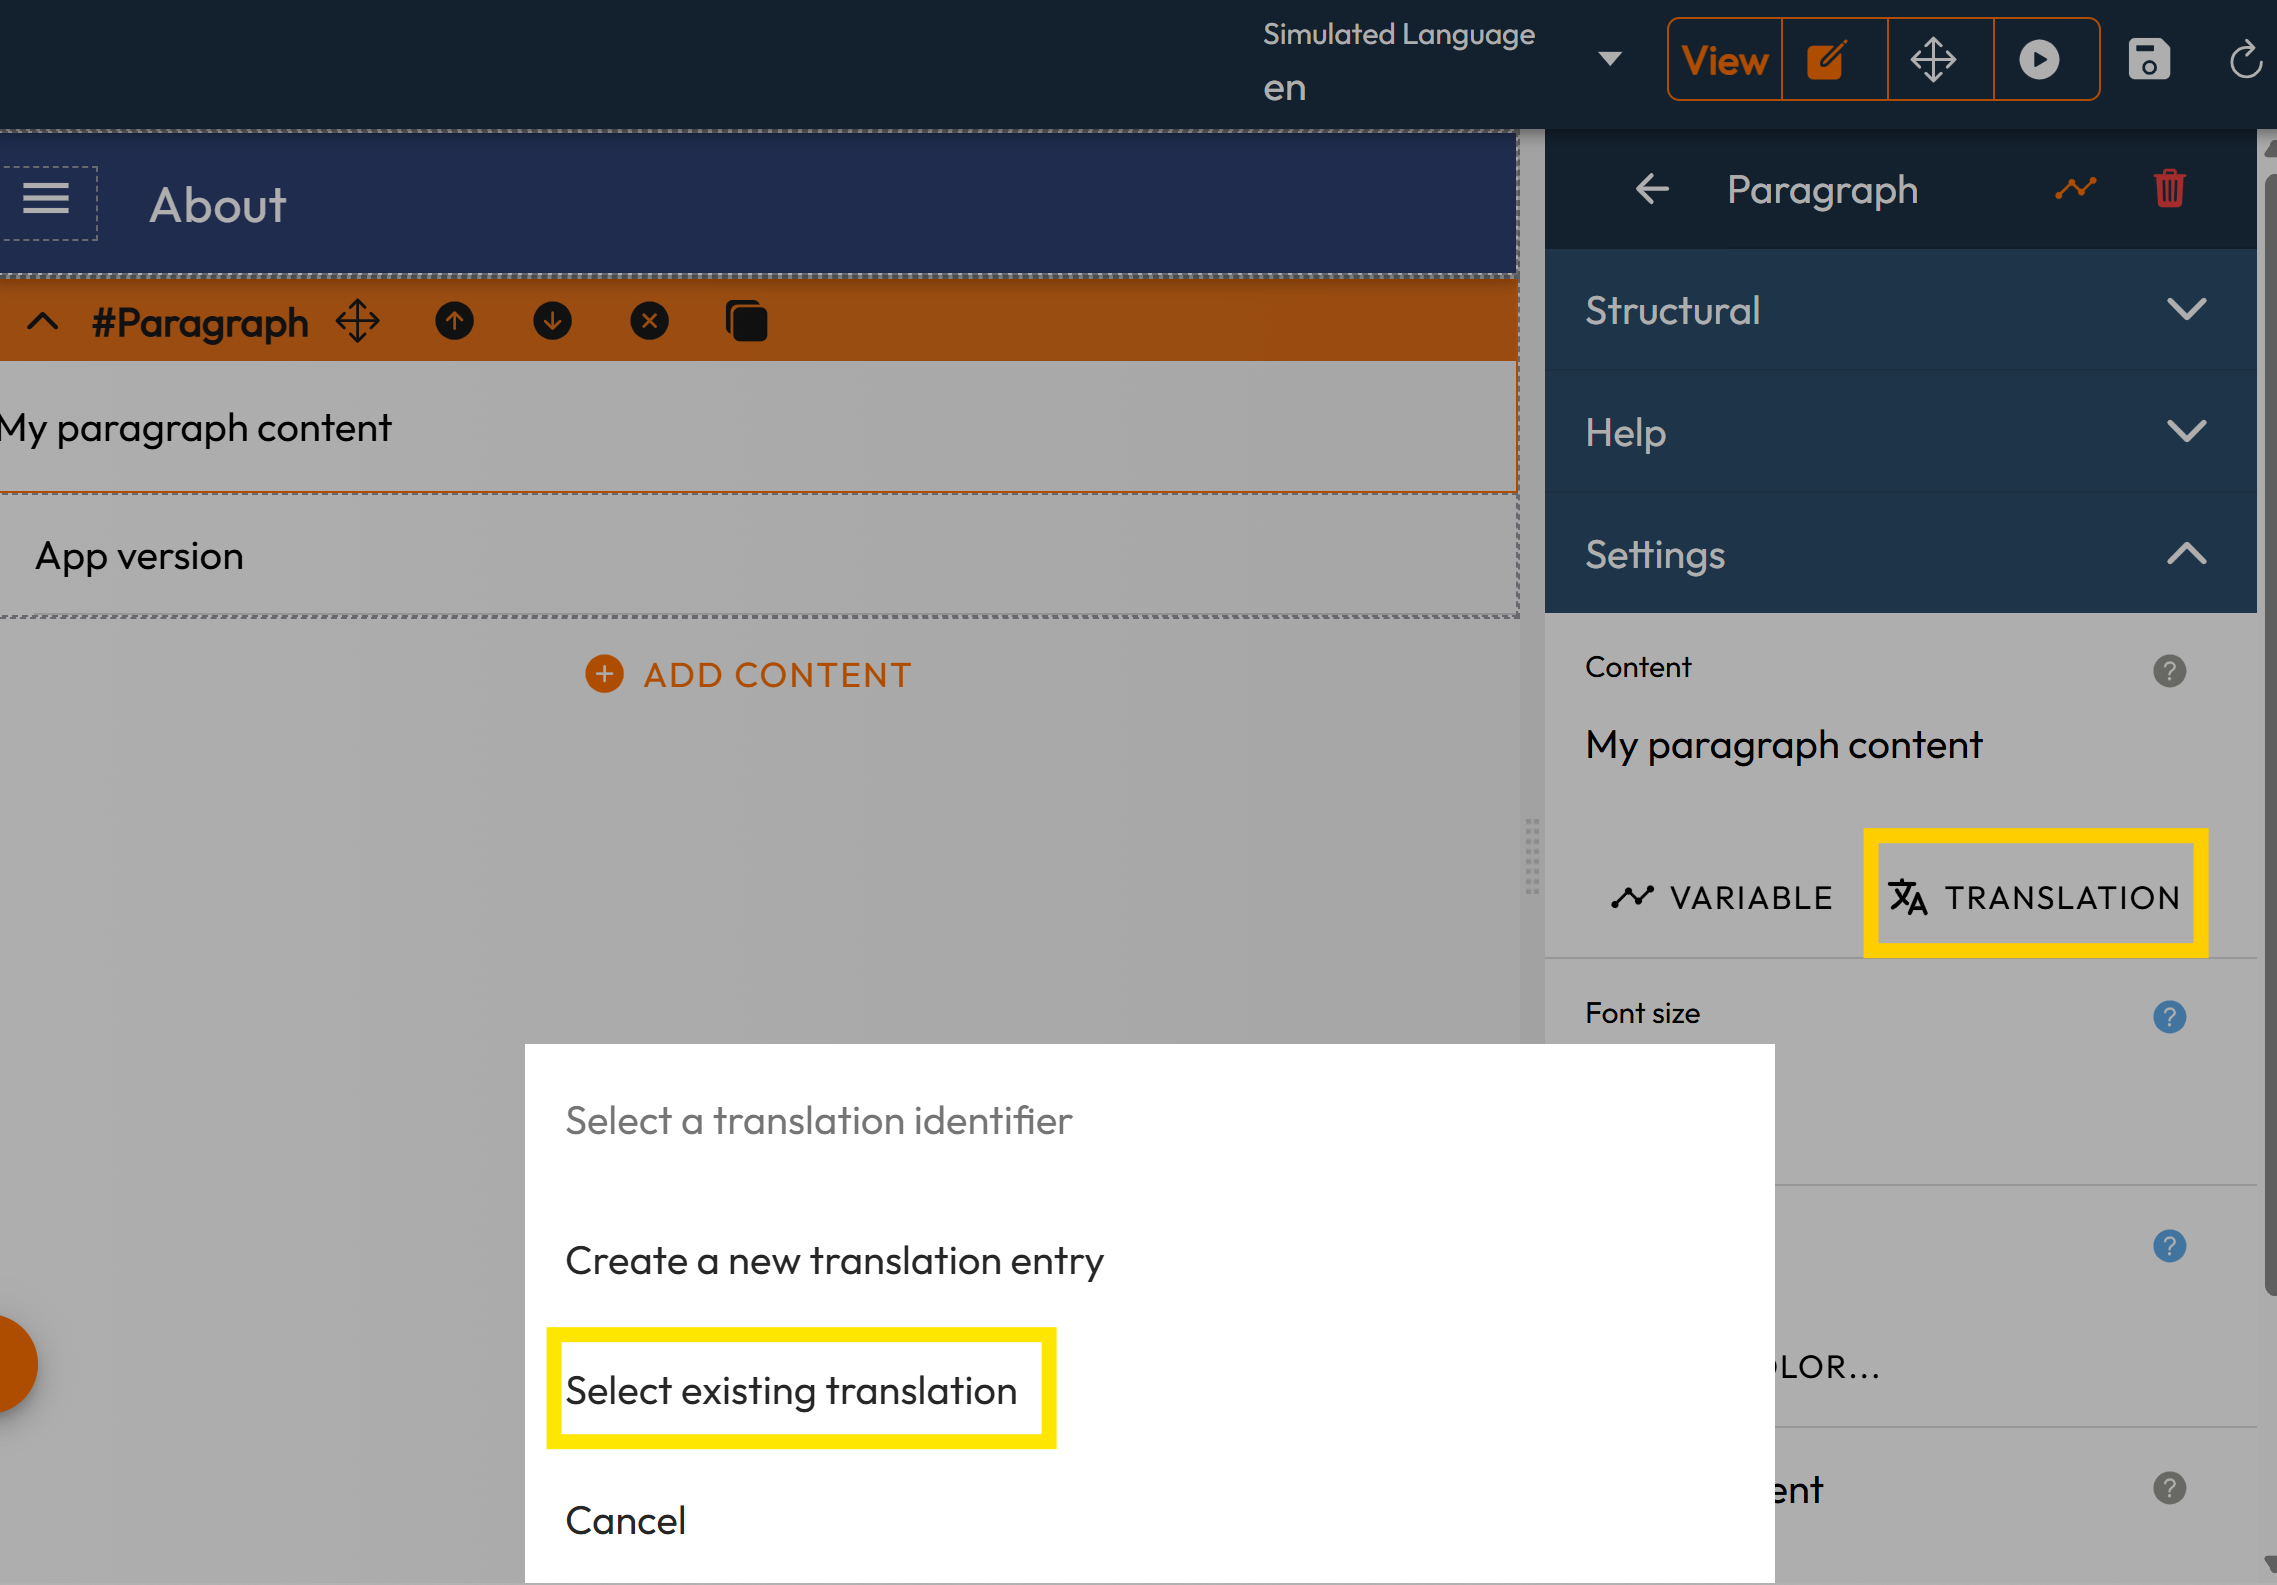This screenshot has width=2277, height=1585.
Task: Click the save disk icon
Action: coord(2148,60)
